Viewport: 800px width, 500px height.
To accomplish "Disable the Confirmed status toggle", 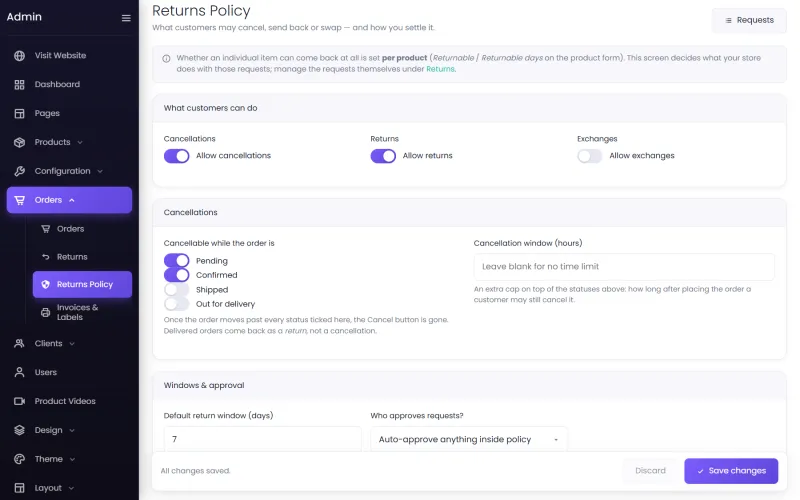I will click(x=177, y=275).
